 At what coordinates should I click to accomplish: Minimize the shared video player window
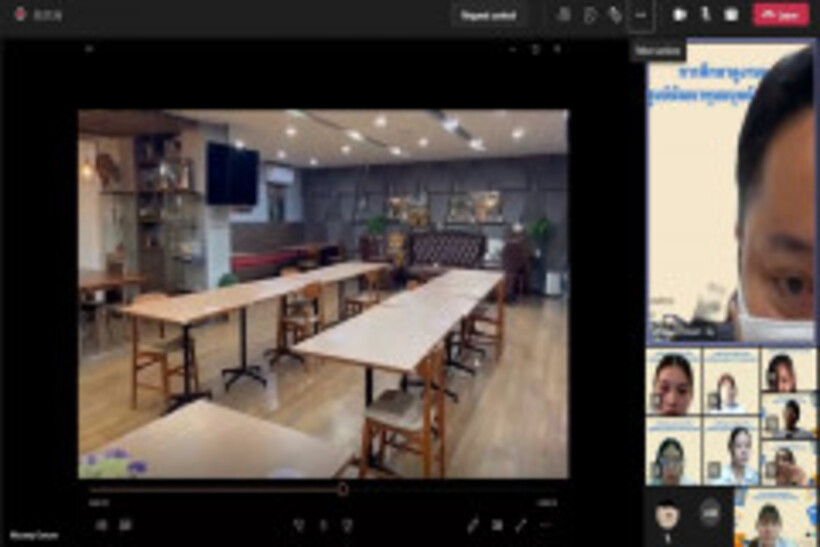pyautogui.click(x=513, y=50)
